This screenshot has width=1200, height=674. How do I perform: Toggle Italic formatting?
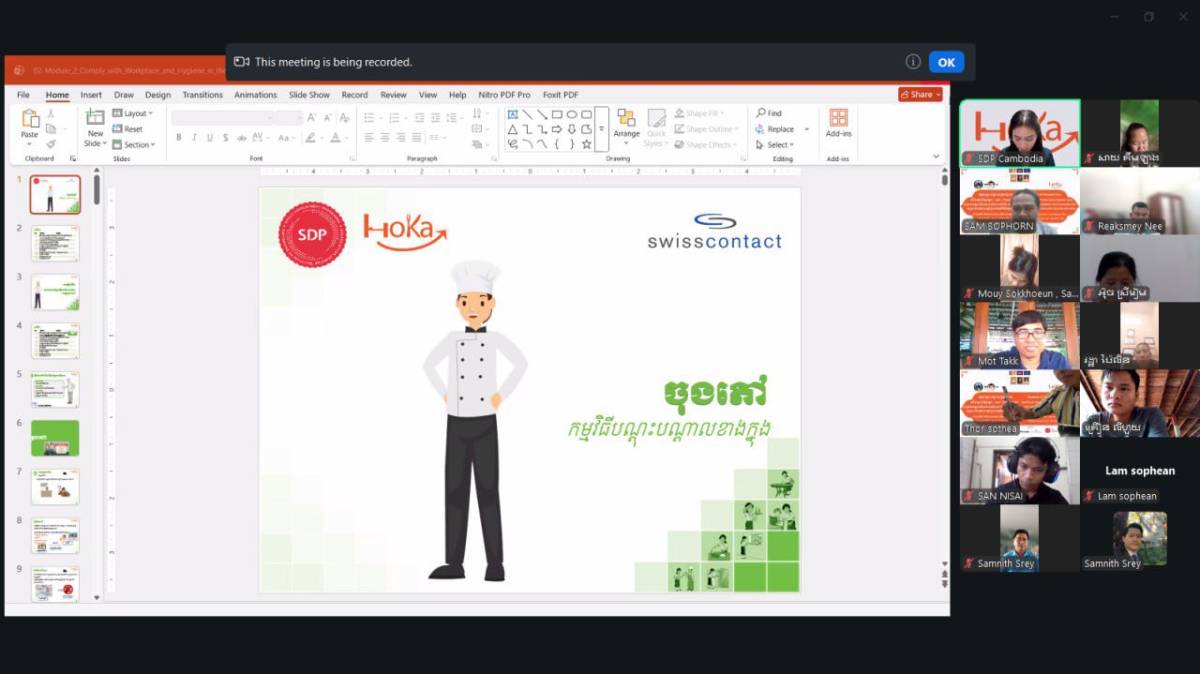(x=193, y=137)
